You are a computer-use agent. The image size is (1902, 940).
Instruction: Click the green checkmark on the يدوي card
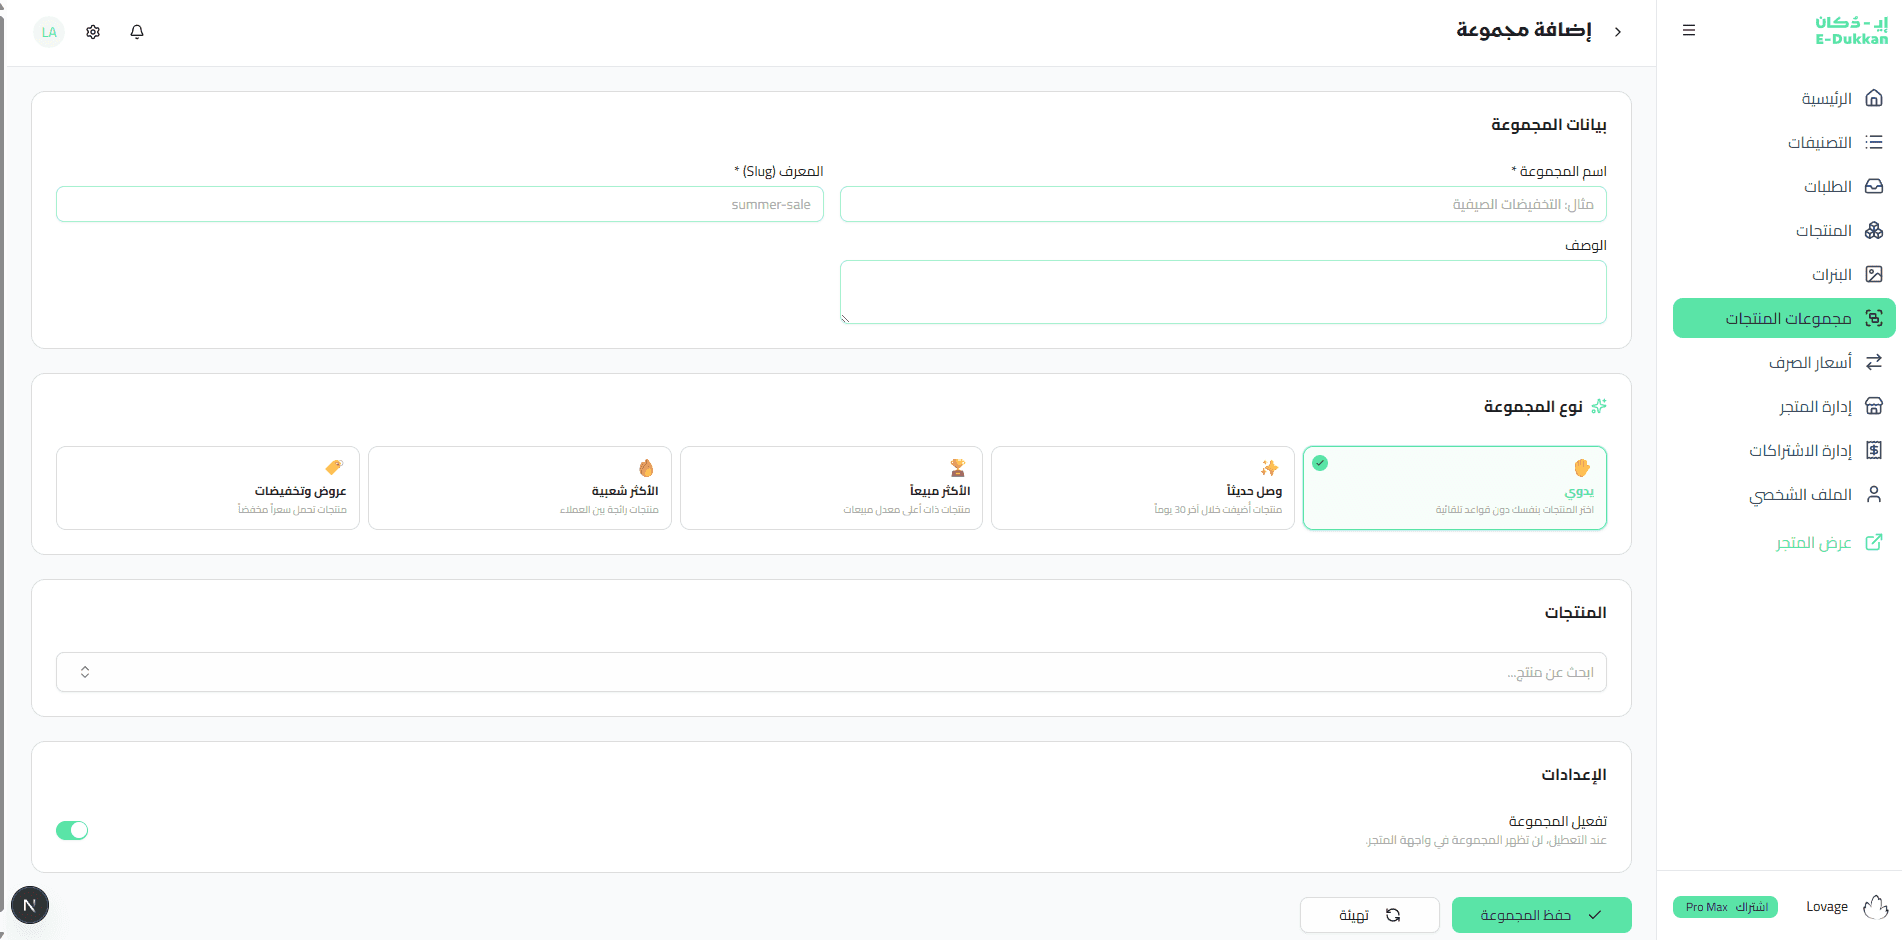[x=1320, y=463]
